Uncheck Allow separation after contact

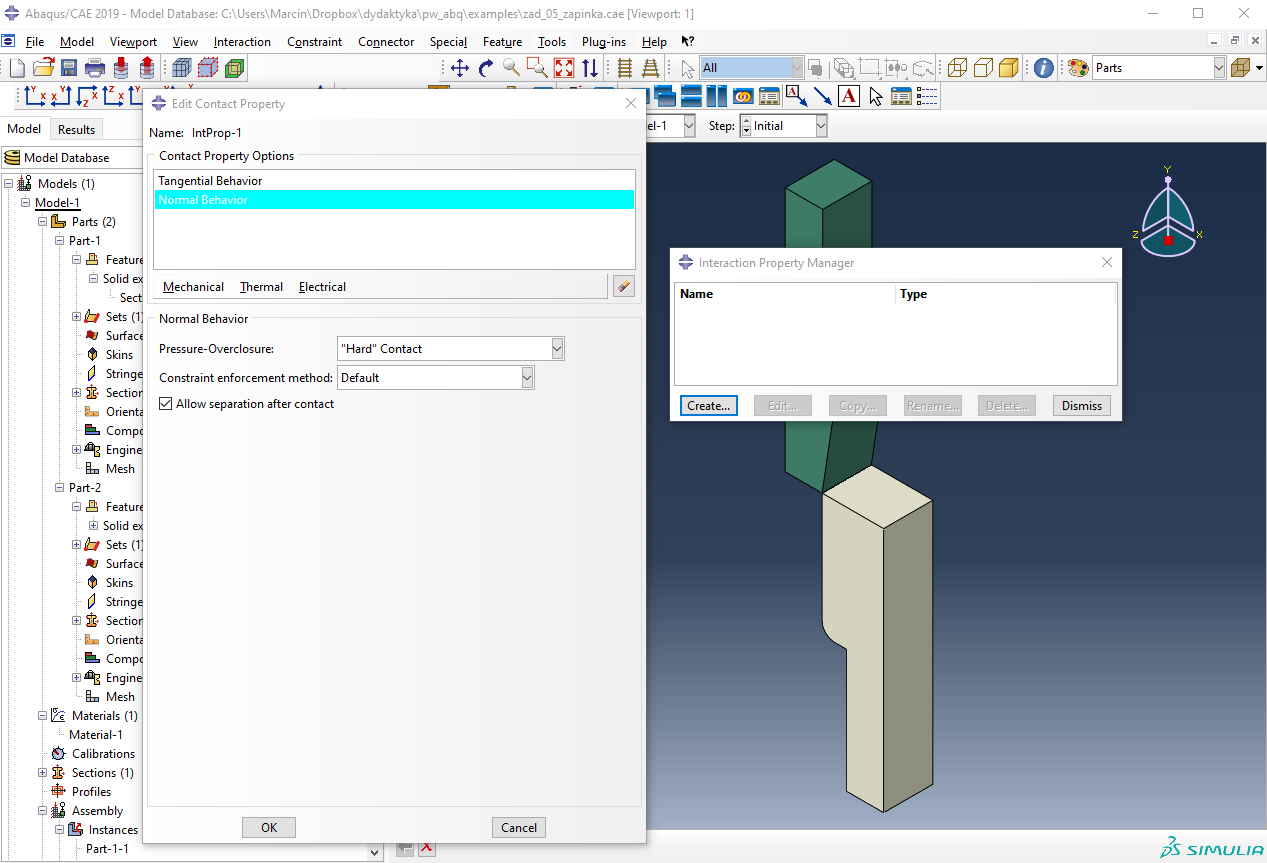point(166,404)
